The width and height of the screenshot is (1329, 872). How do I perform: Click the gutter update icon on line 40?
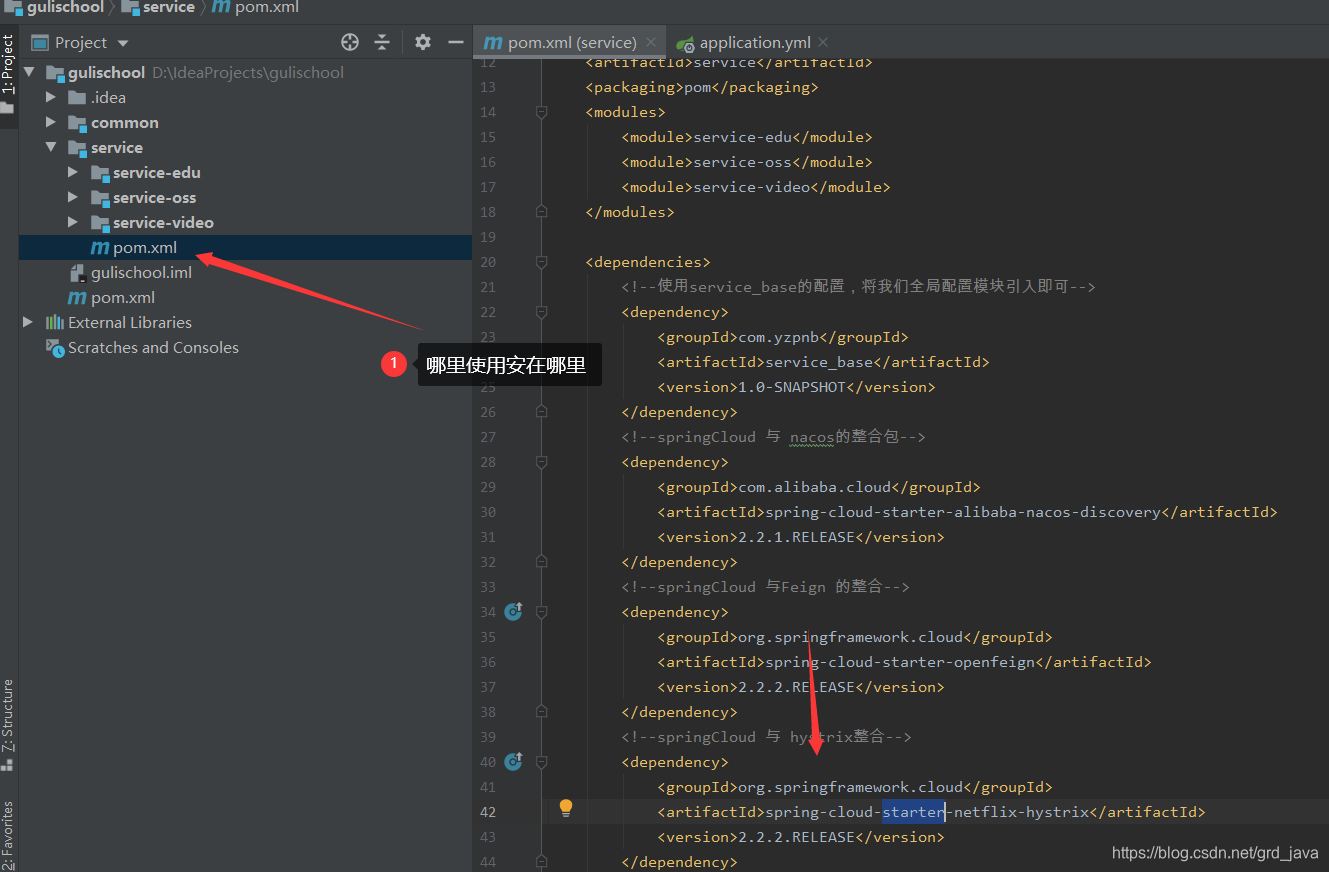513,761
